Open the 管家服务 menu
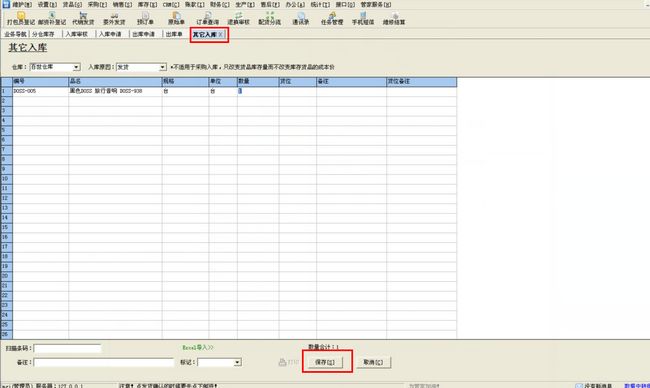650x388 pixels. (376, 5)
